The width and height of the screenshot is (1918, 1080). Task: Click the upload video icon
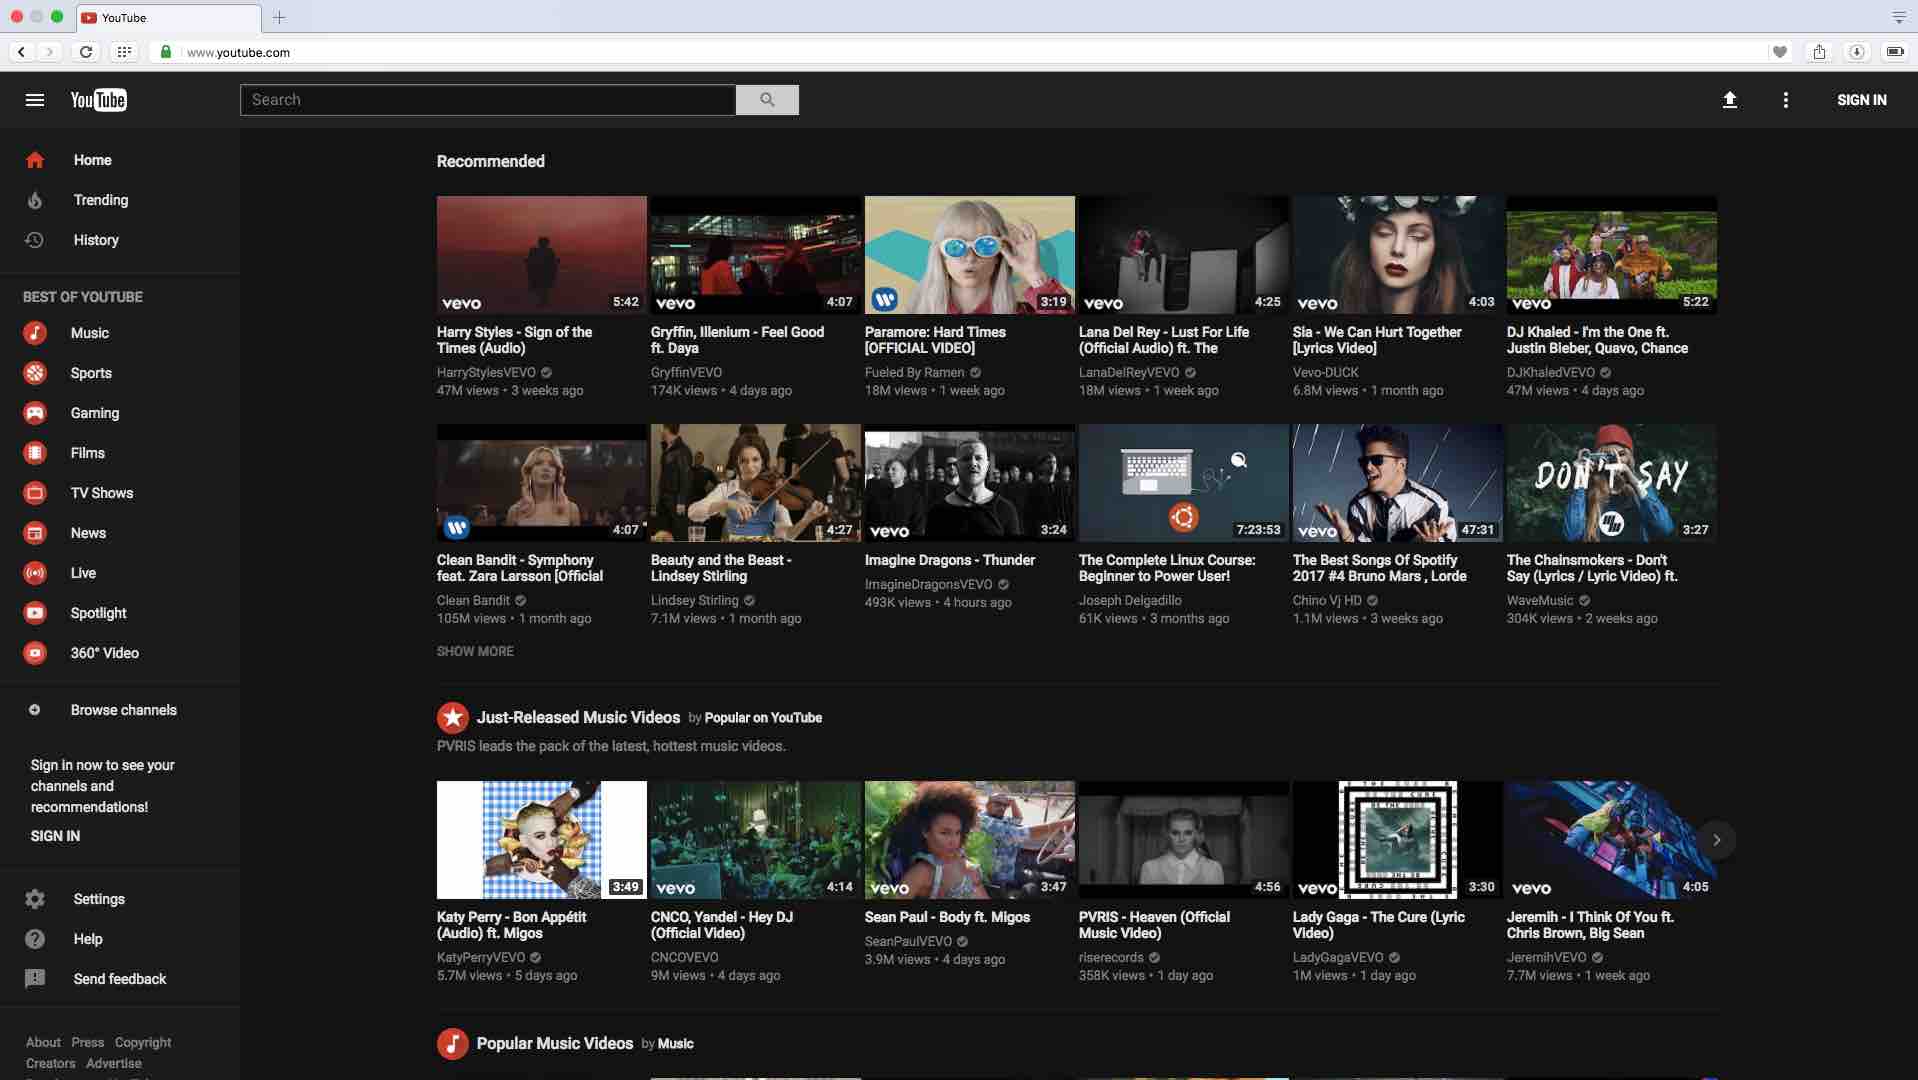coord(1729,99)
